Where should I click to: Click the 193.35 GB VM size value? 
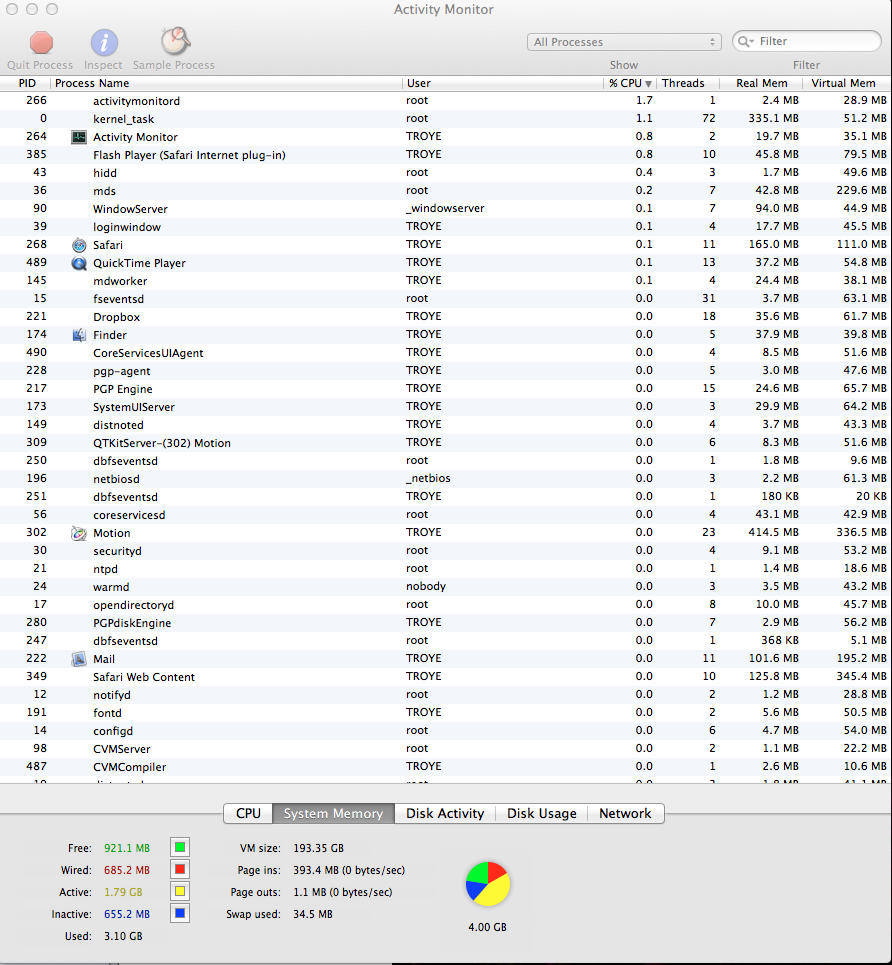coord(318,848)
